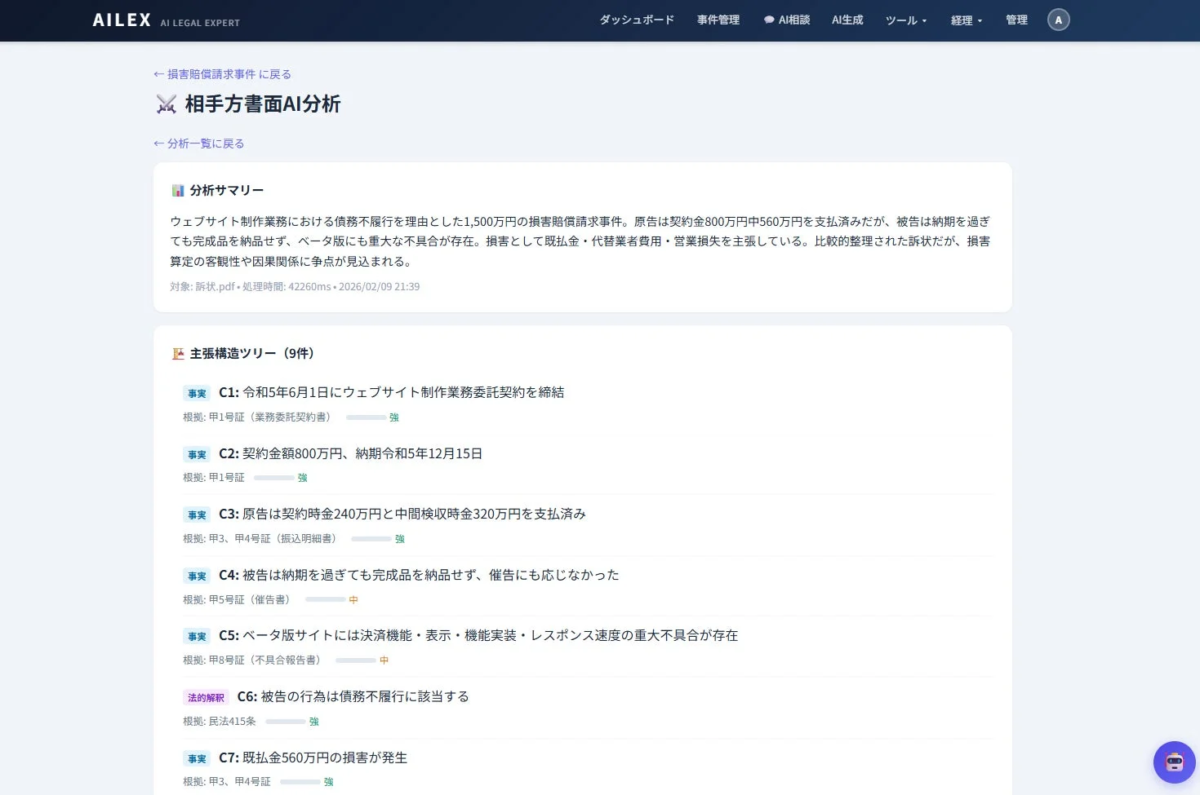Click the 事実 badge on claim C5
Viewport: 1200px width, 795px height.
[195, 635]
